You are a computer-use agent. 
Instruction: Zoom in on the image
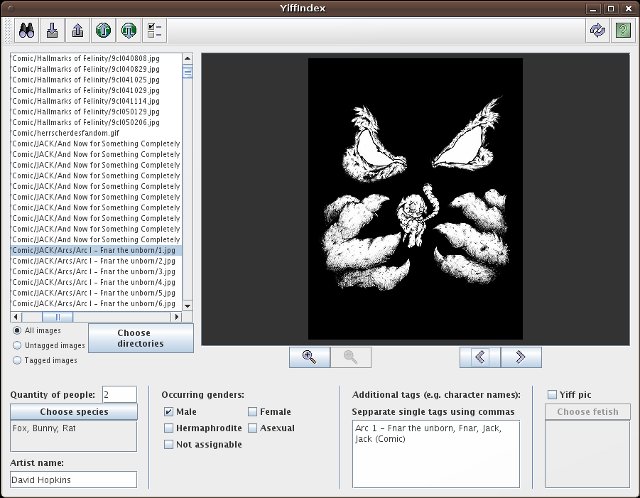309,357
